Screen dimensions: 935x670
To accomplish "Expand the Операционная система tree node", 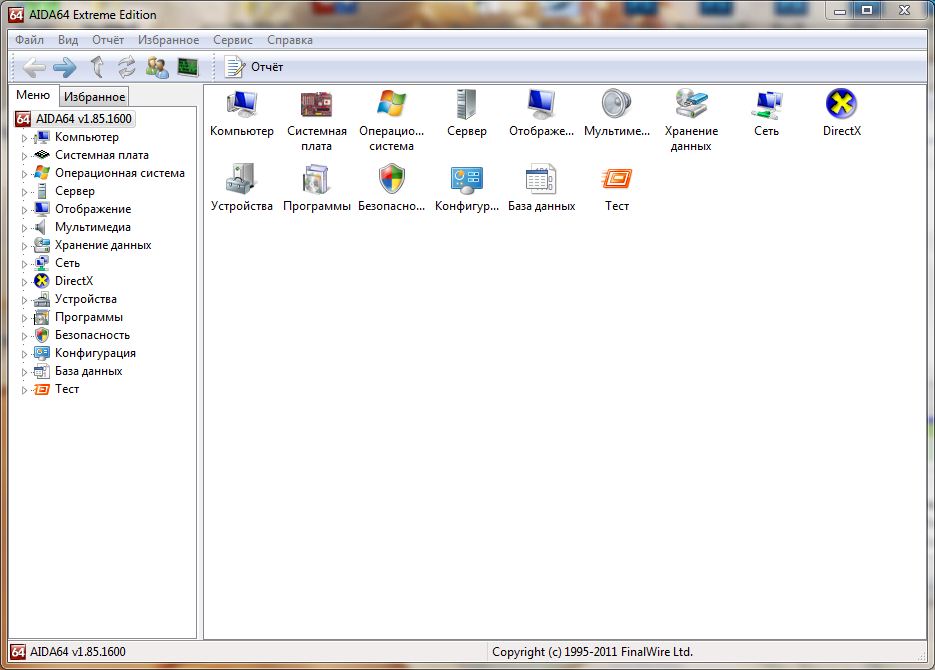I will [25, 174].
